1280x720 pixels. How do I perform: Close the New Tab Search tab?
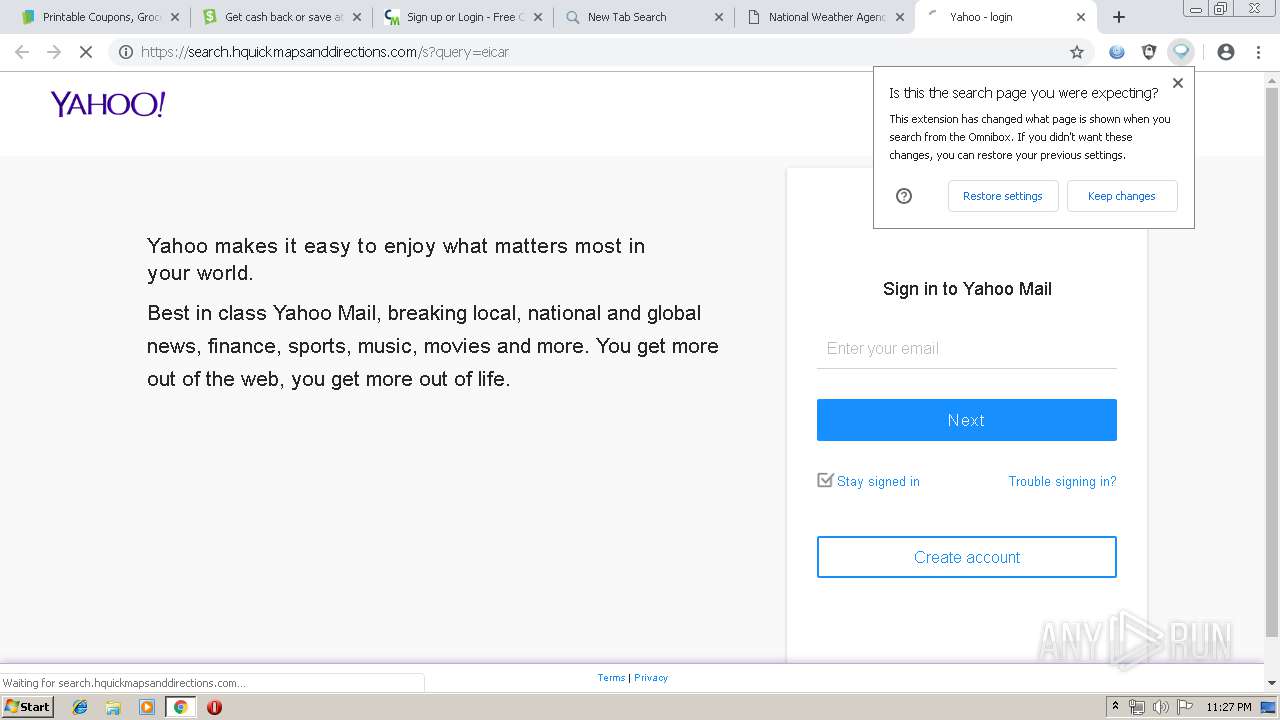tap(718, 17)
